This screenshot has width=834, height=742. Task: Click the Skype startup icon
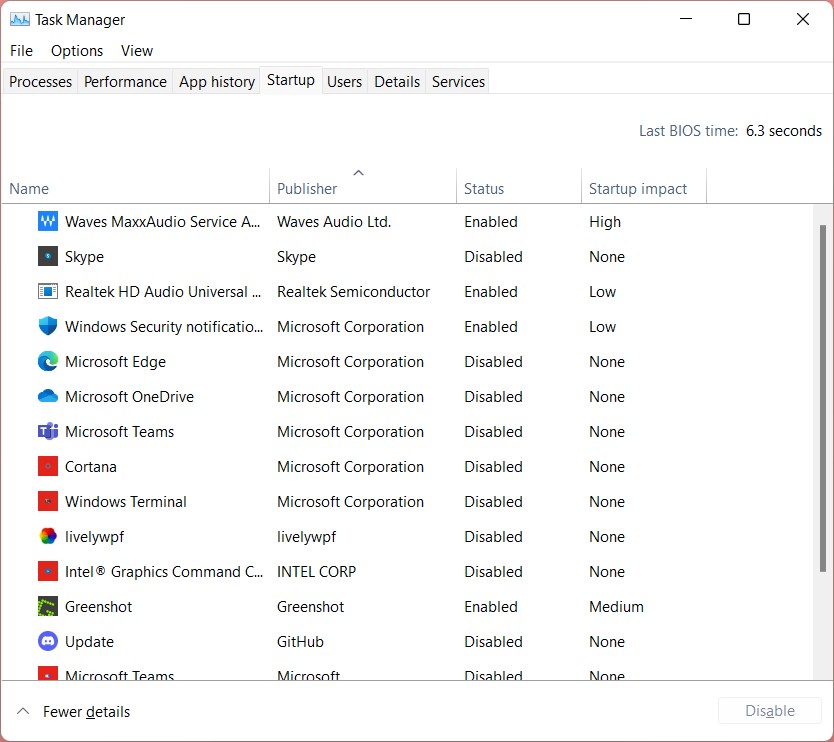coord(48,256)
